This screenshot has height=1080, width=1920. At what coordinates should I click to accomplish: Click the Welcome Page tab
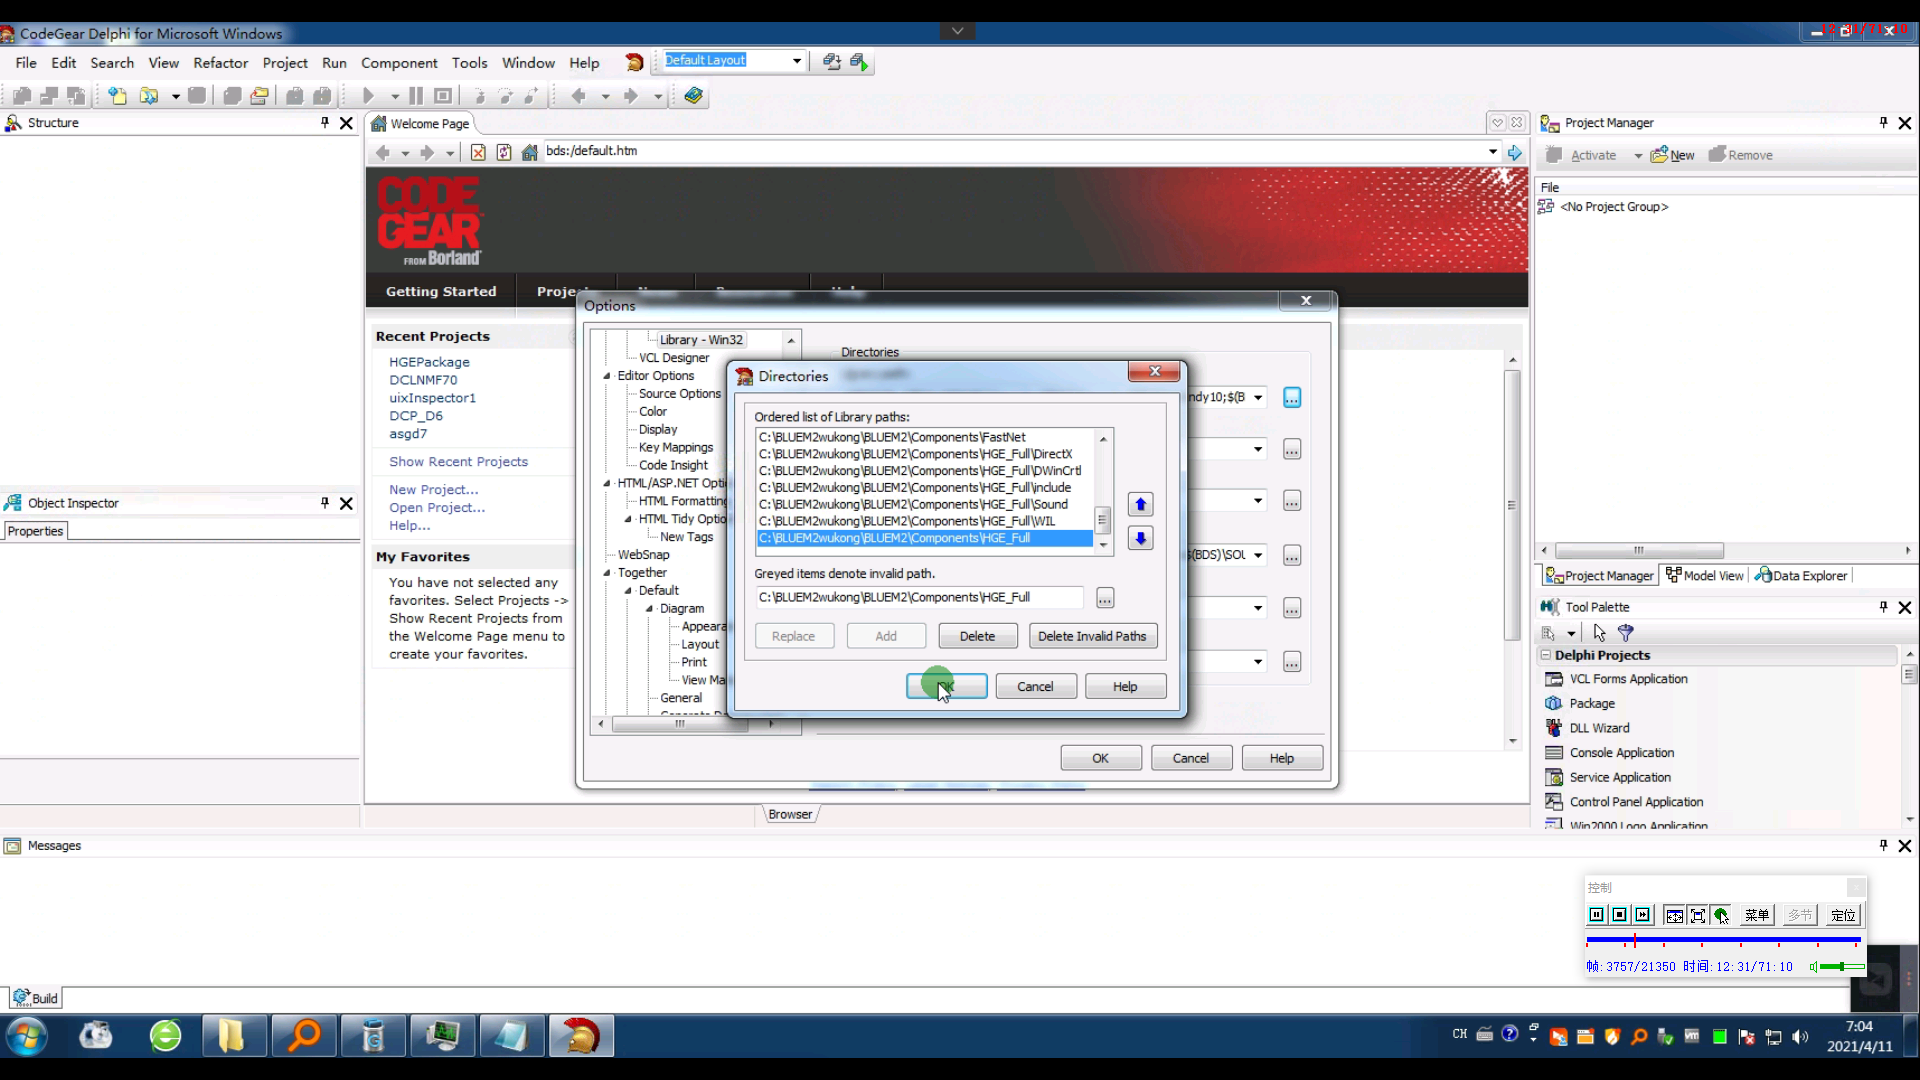pos(421,123)
